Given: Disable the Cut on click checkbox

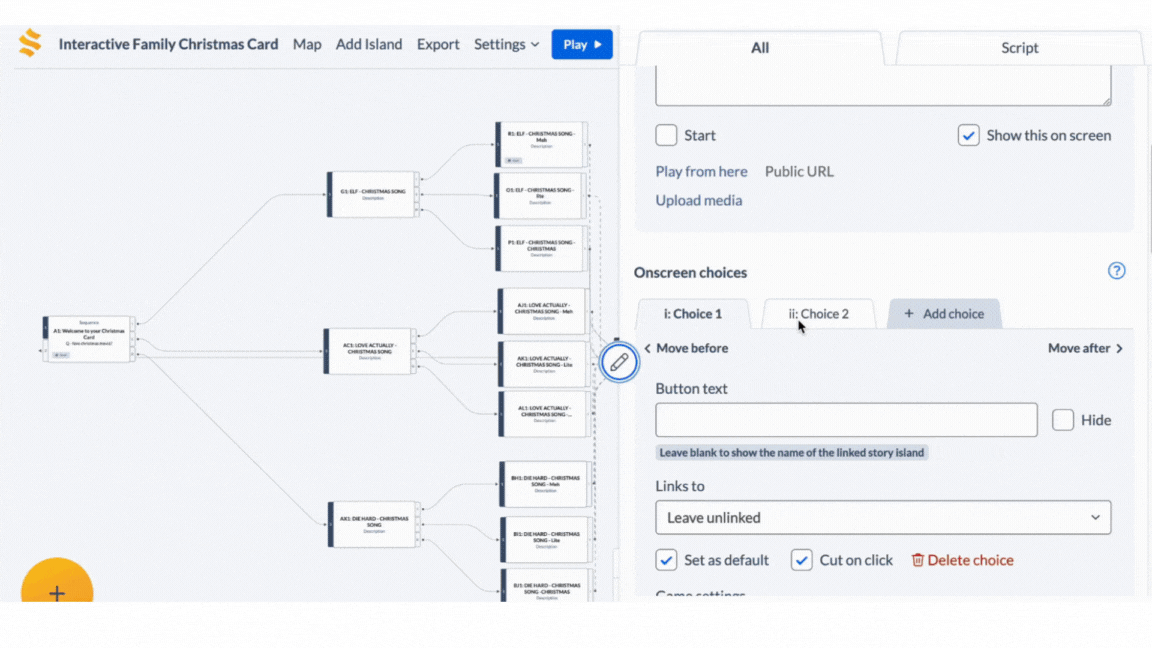Looking at the screenshot, I should 801,560.
